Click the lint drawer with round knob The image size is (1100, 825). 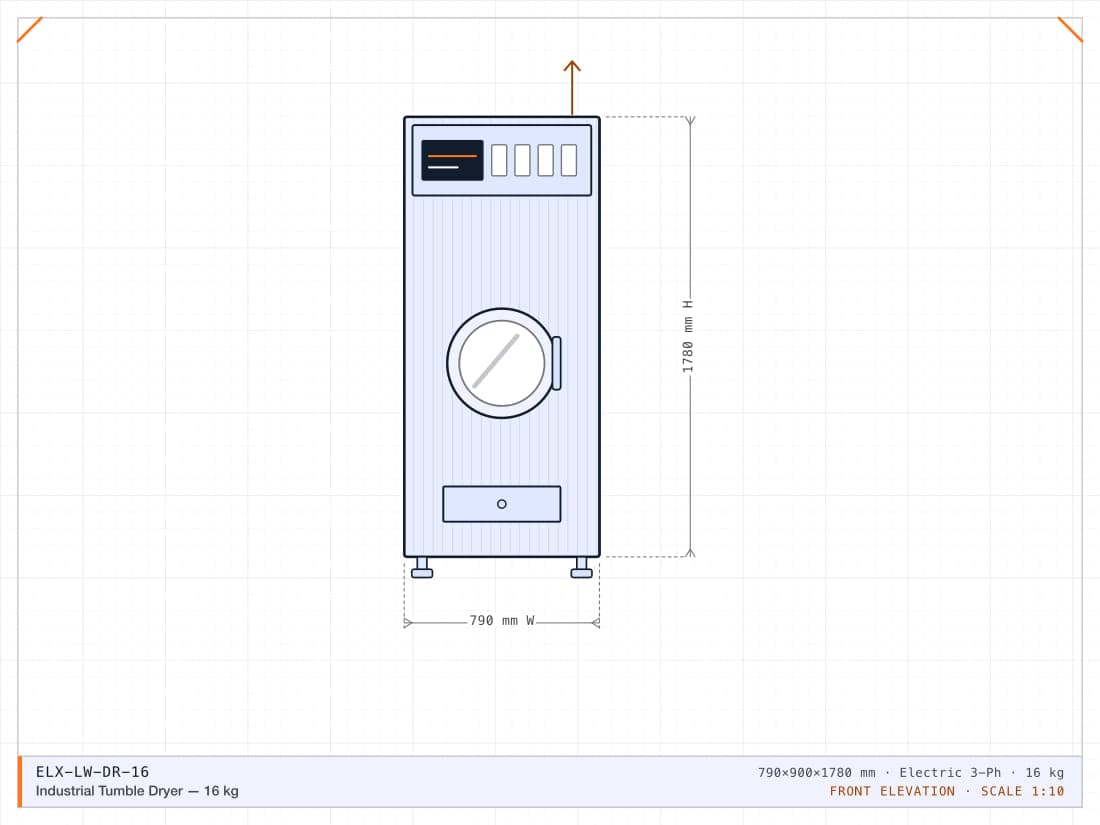click(x=502, y=504)
